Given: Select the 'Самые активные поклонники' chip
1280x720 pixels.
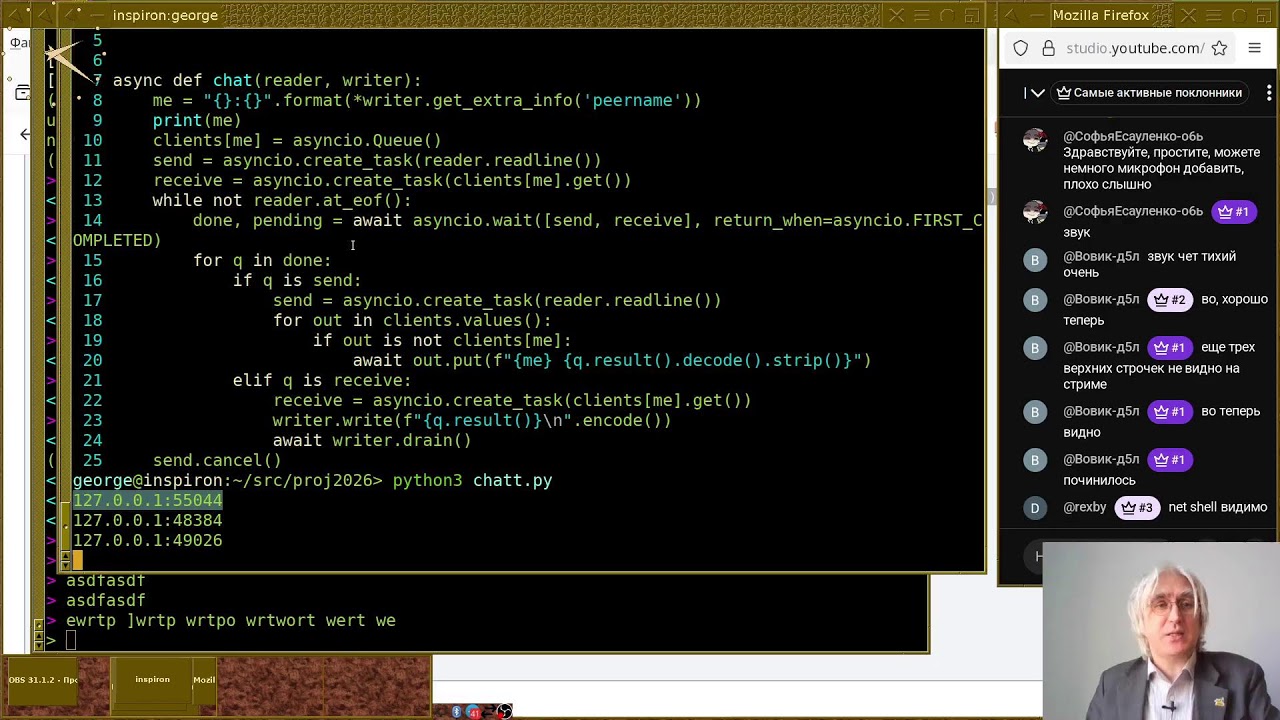Looking at the screenshot, I should tap(1149, 93).
